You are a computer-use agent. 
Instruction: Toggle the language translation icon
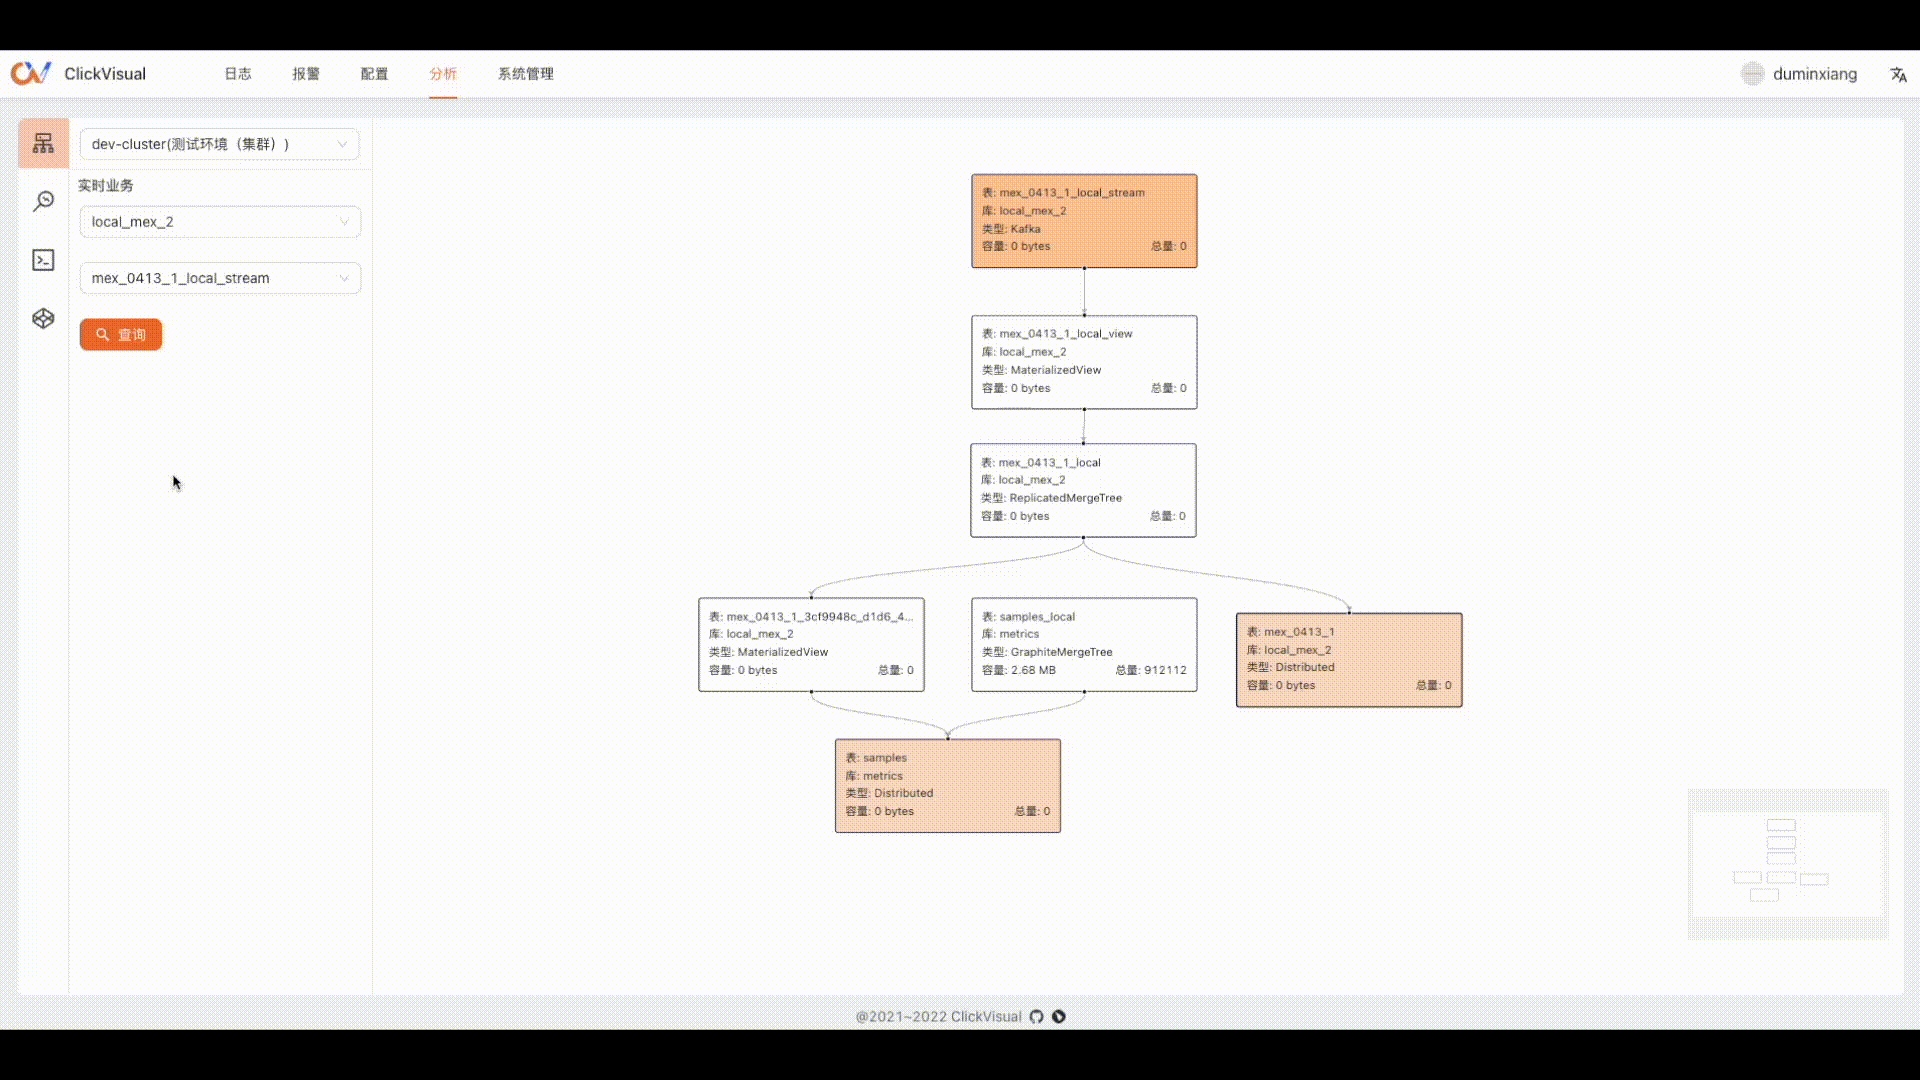point(1898,75)
